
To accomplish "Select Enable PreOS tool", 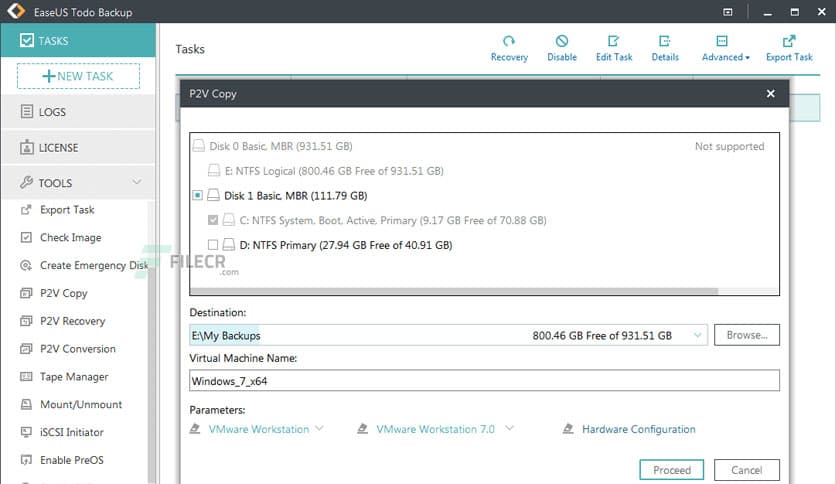I will click(x=72, y=460).
